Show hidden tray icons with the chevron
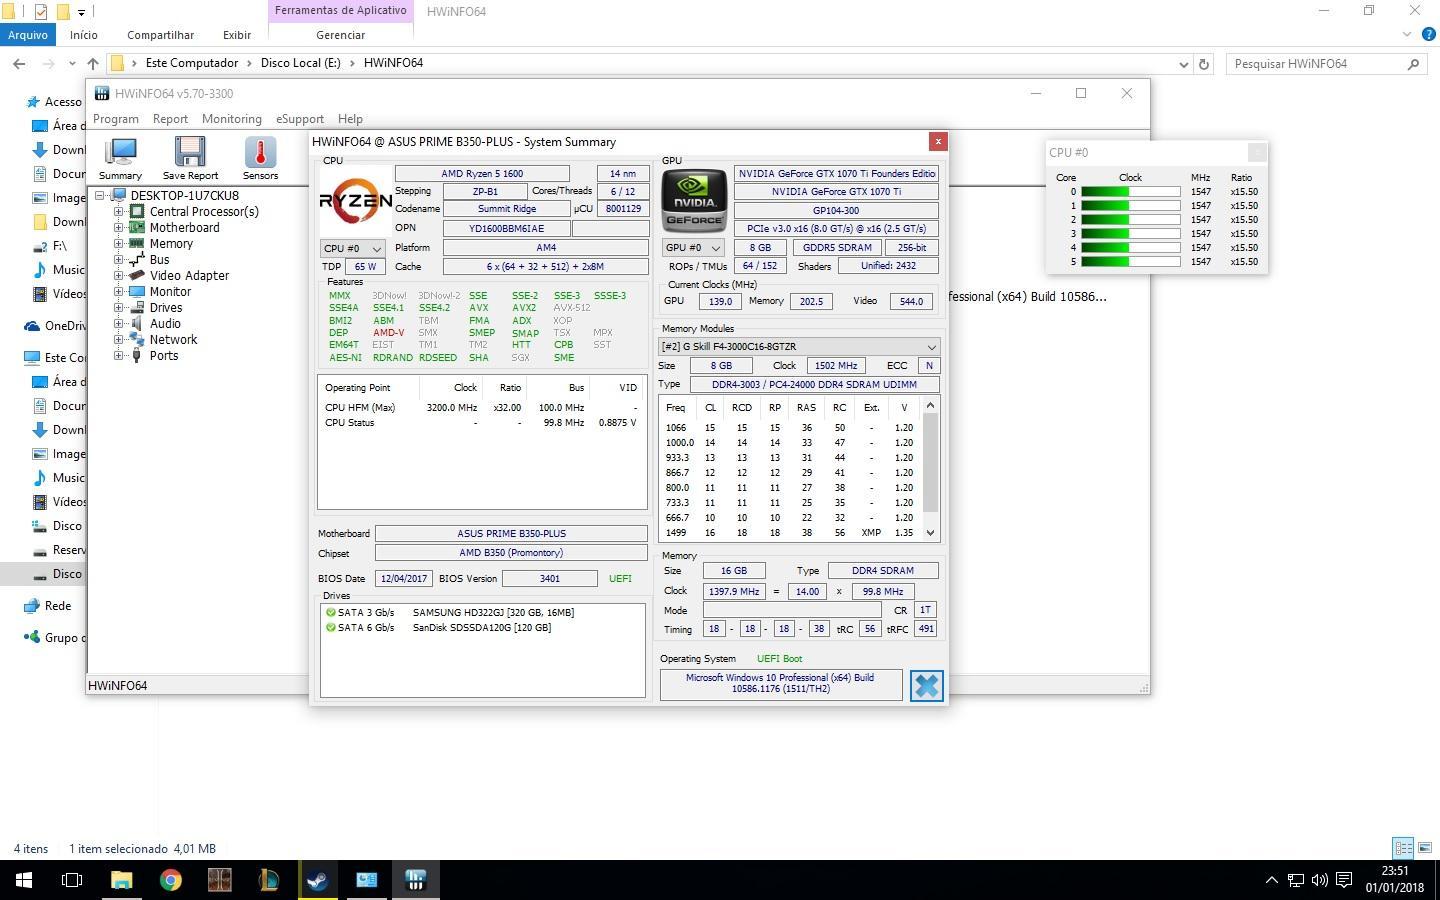The image size is (1440, 900). [x=1272, y=880]
